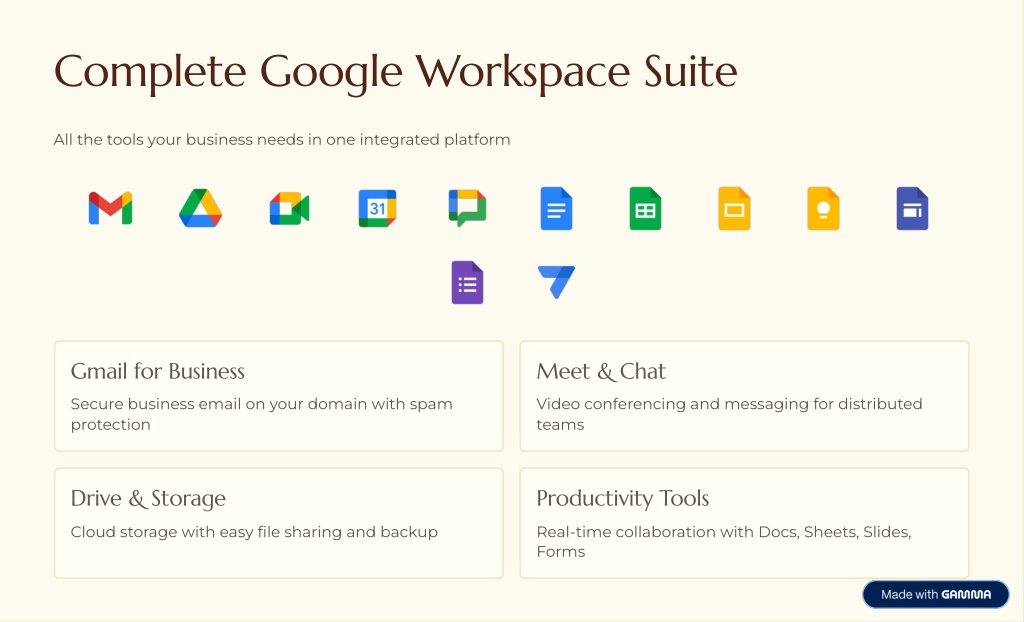
Task: Click the Google Calendar icon
Action: point(377,208)
